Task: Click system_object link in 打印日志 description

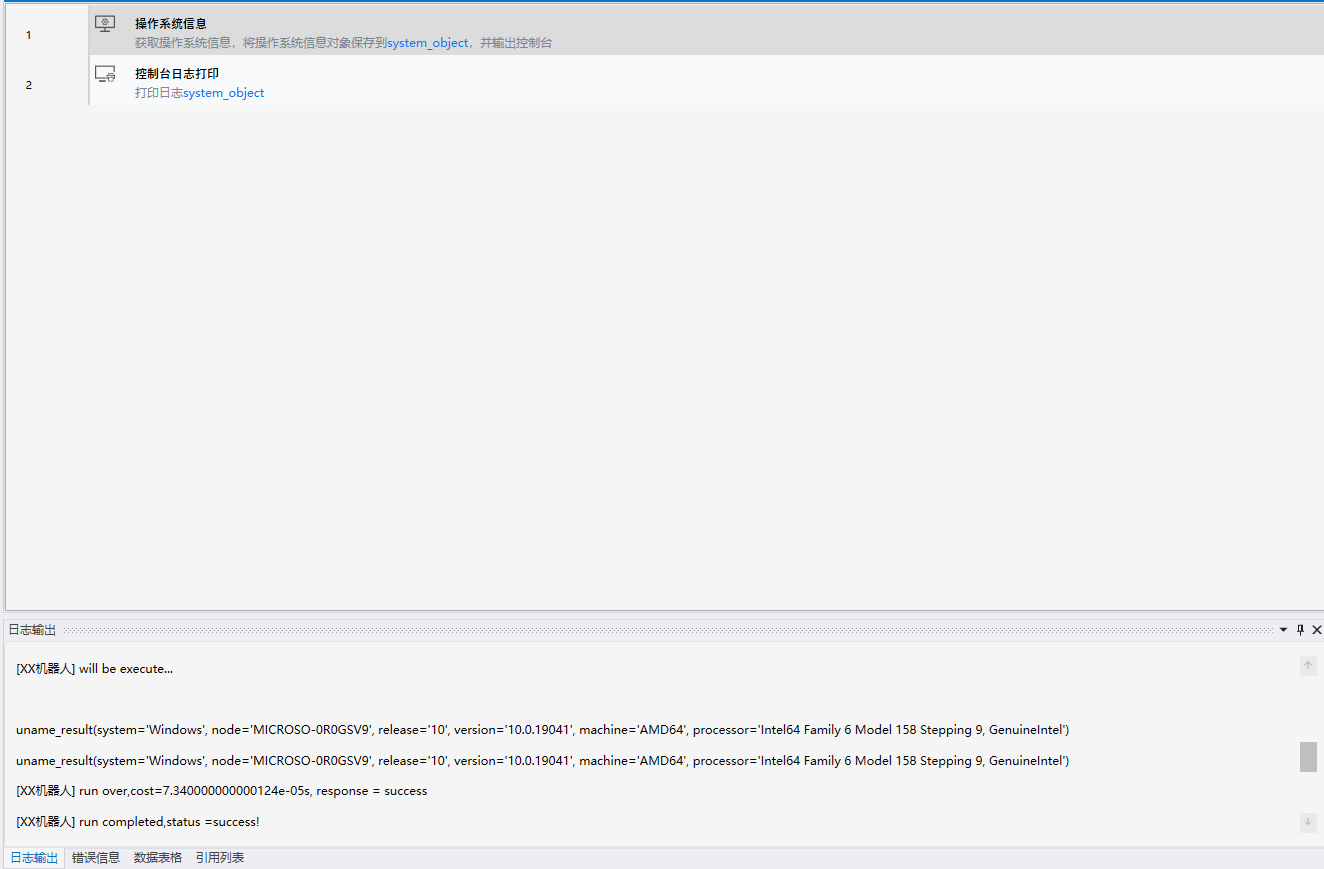Action: click(224, 93)
